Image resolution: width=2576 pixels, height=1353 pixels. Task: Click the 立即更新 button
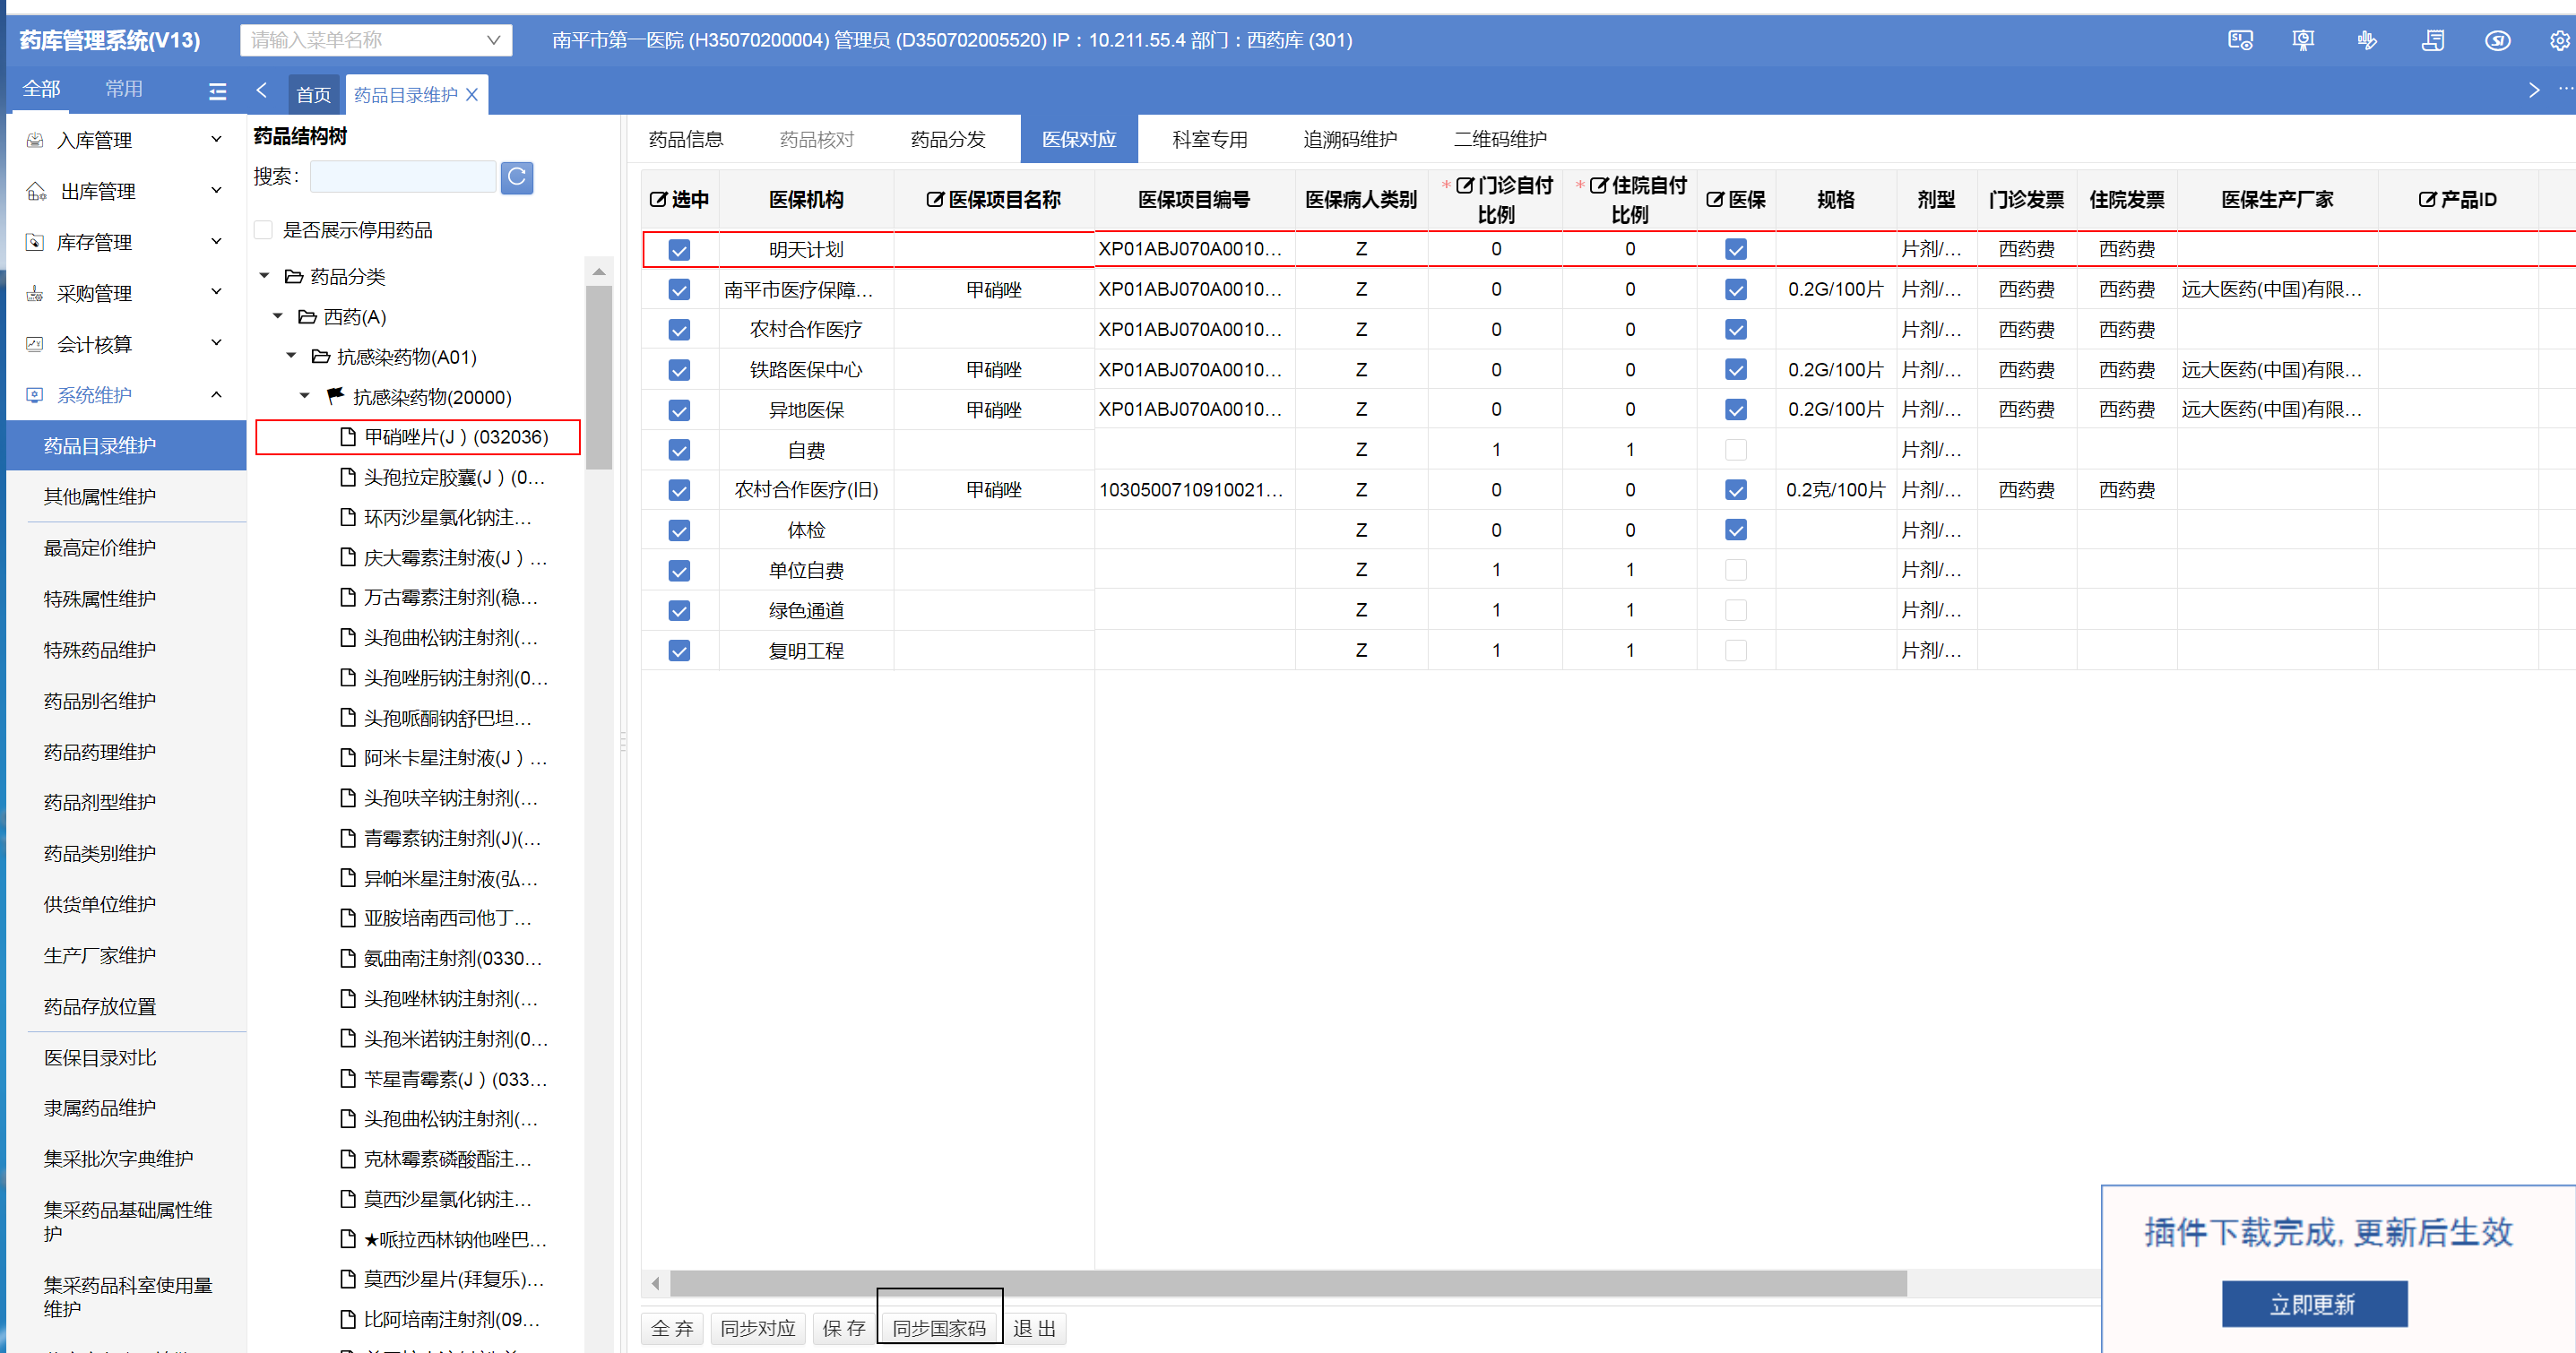[x=2313, y=1304]
